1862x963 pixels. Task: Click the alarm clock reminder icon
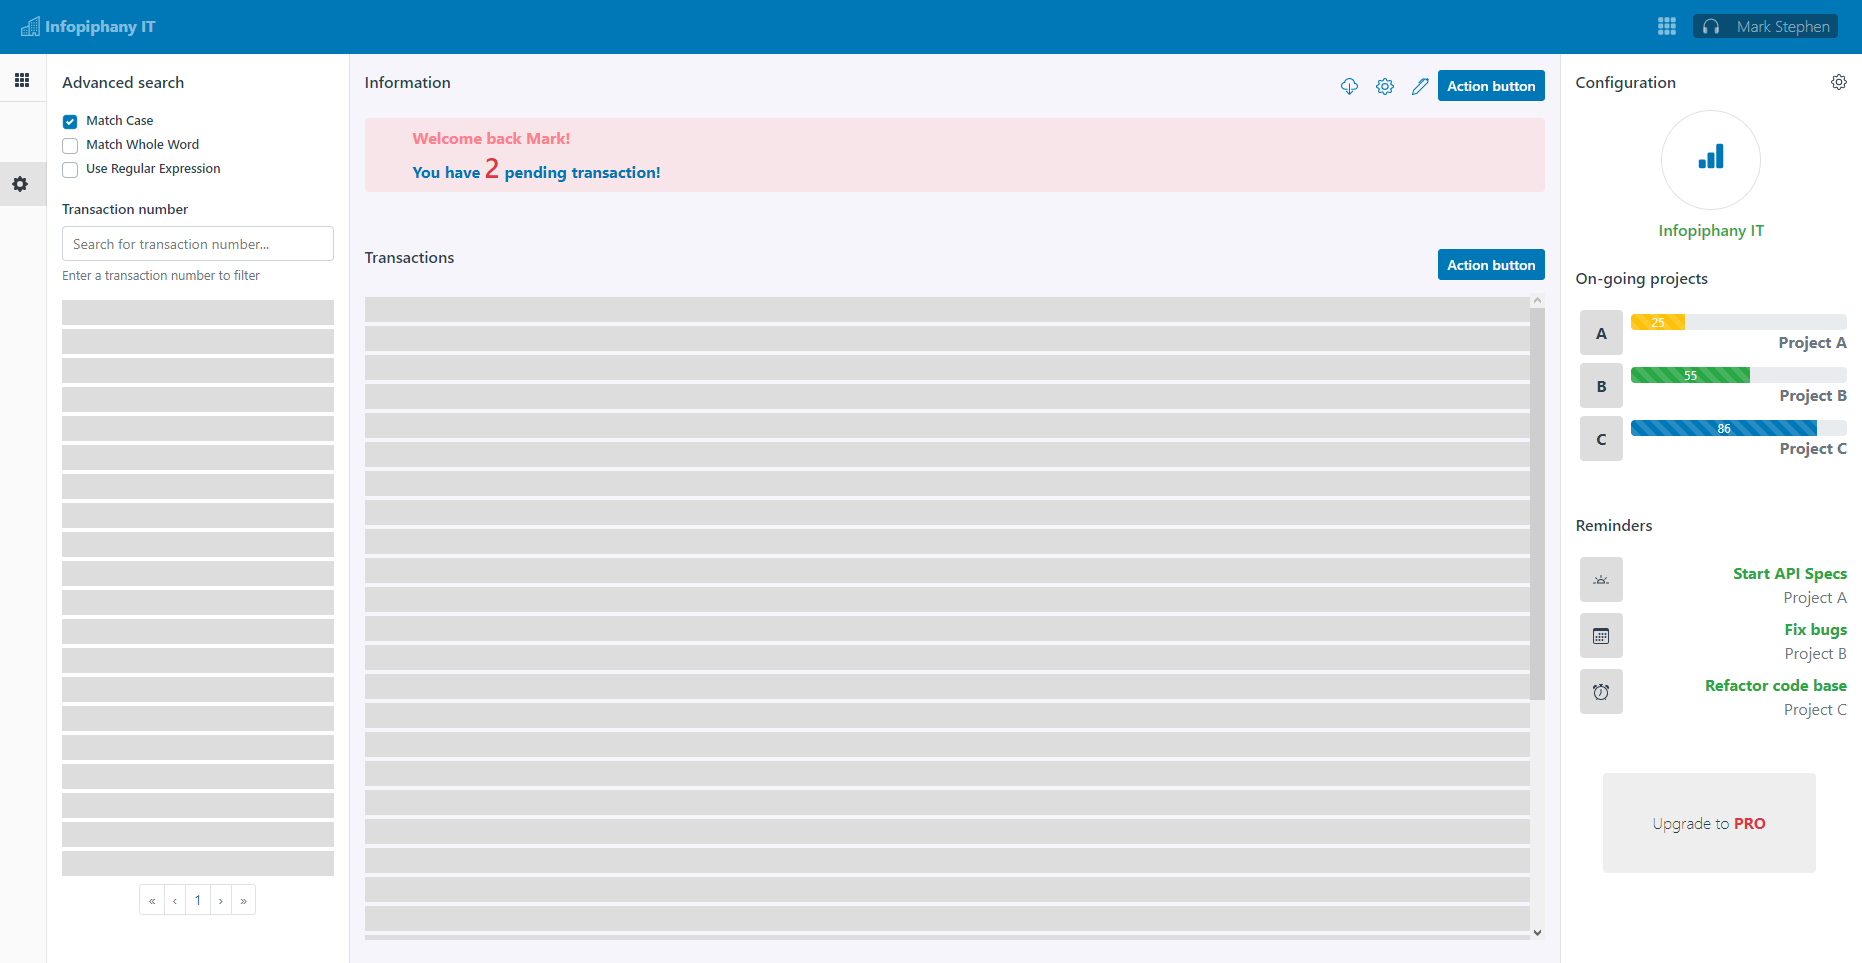coord(1601,692)
